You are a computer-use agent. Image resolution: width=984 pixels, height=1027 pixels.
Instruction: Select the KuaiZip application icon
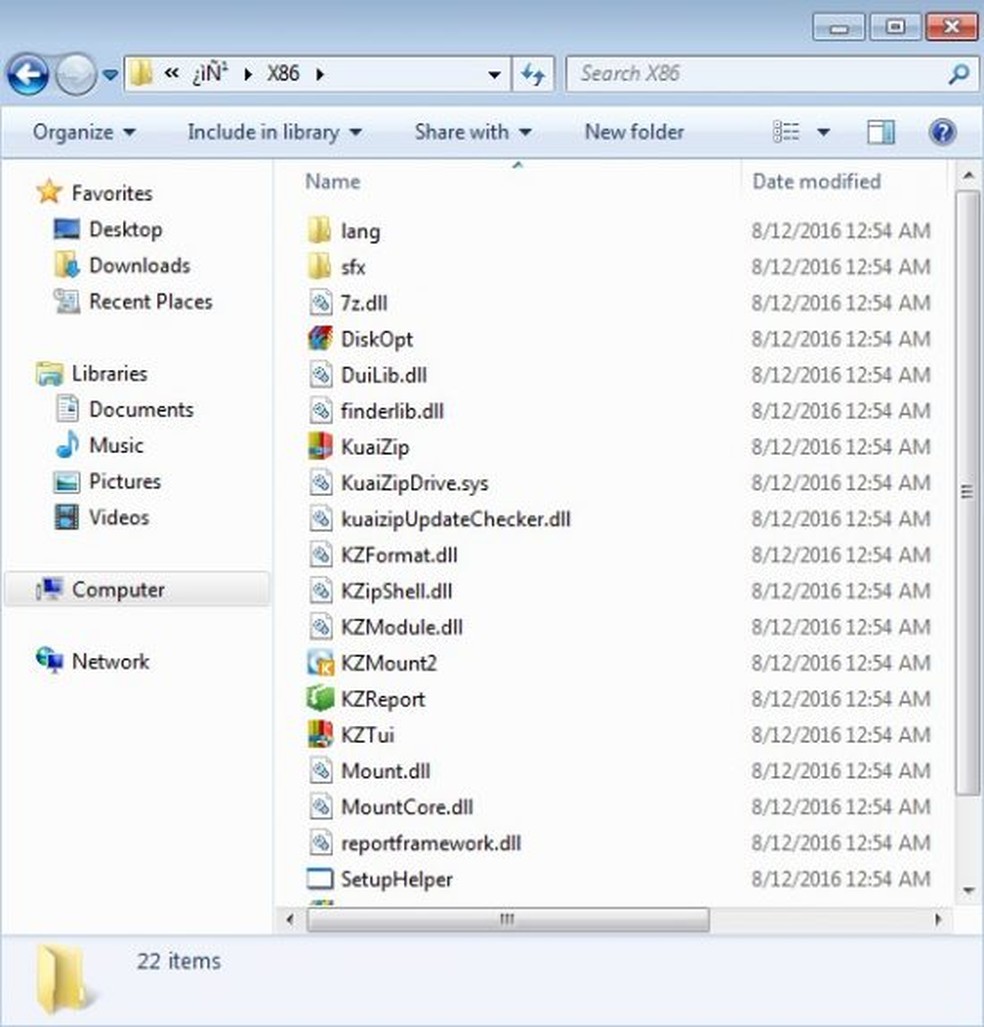(320, 447)
